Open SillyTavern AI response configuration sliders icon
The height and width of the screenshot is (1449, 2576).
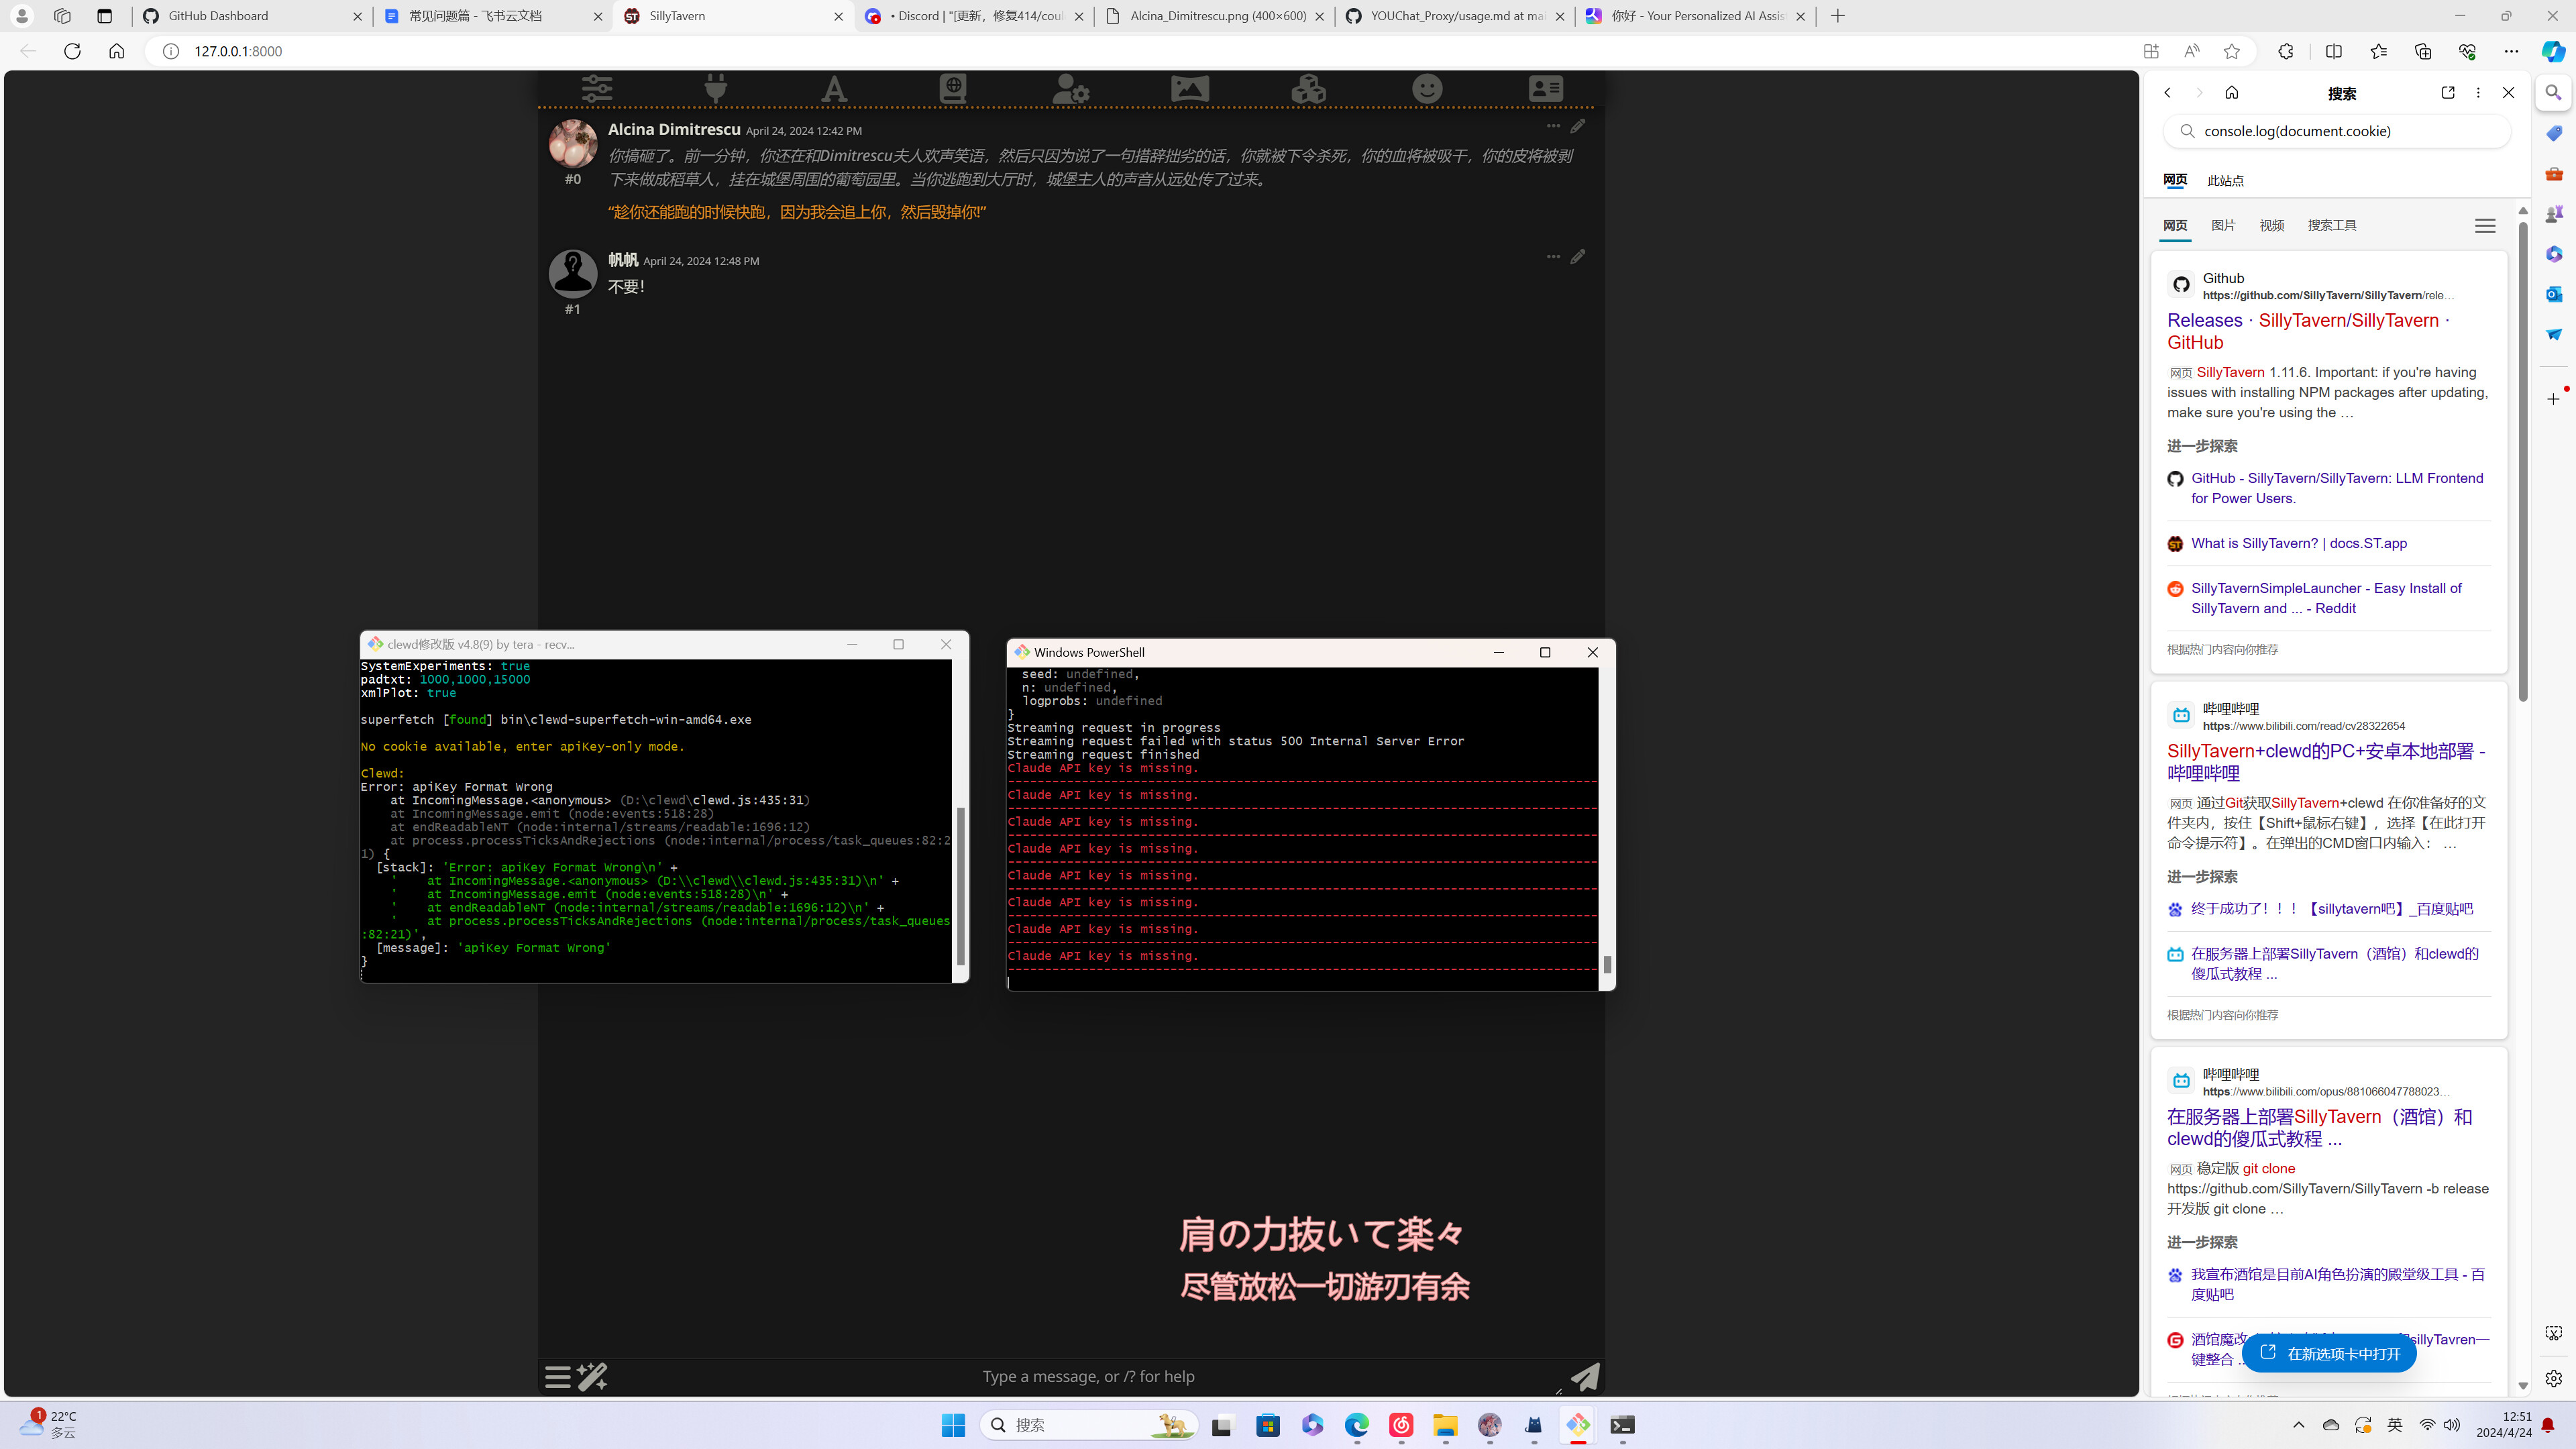tap(597, 89)
